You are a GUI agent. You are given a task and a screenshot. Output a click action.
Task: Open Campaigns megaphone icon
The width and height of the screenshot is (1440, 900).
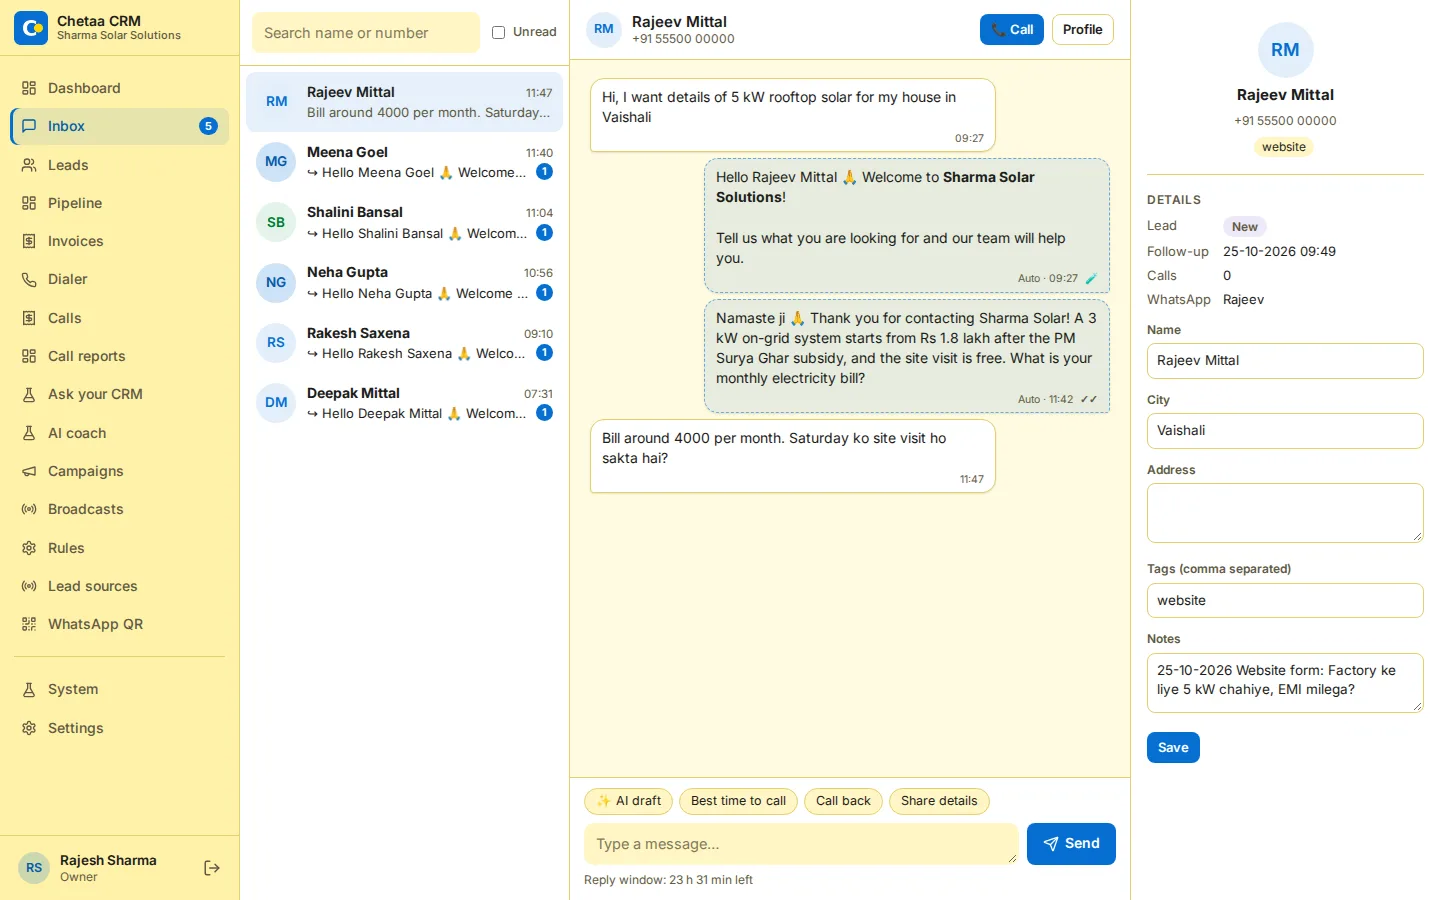pos(29,471)
